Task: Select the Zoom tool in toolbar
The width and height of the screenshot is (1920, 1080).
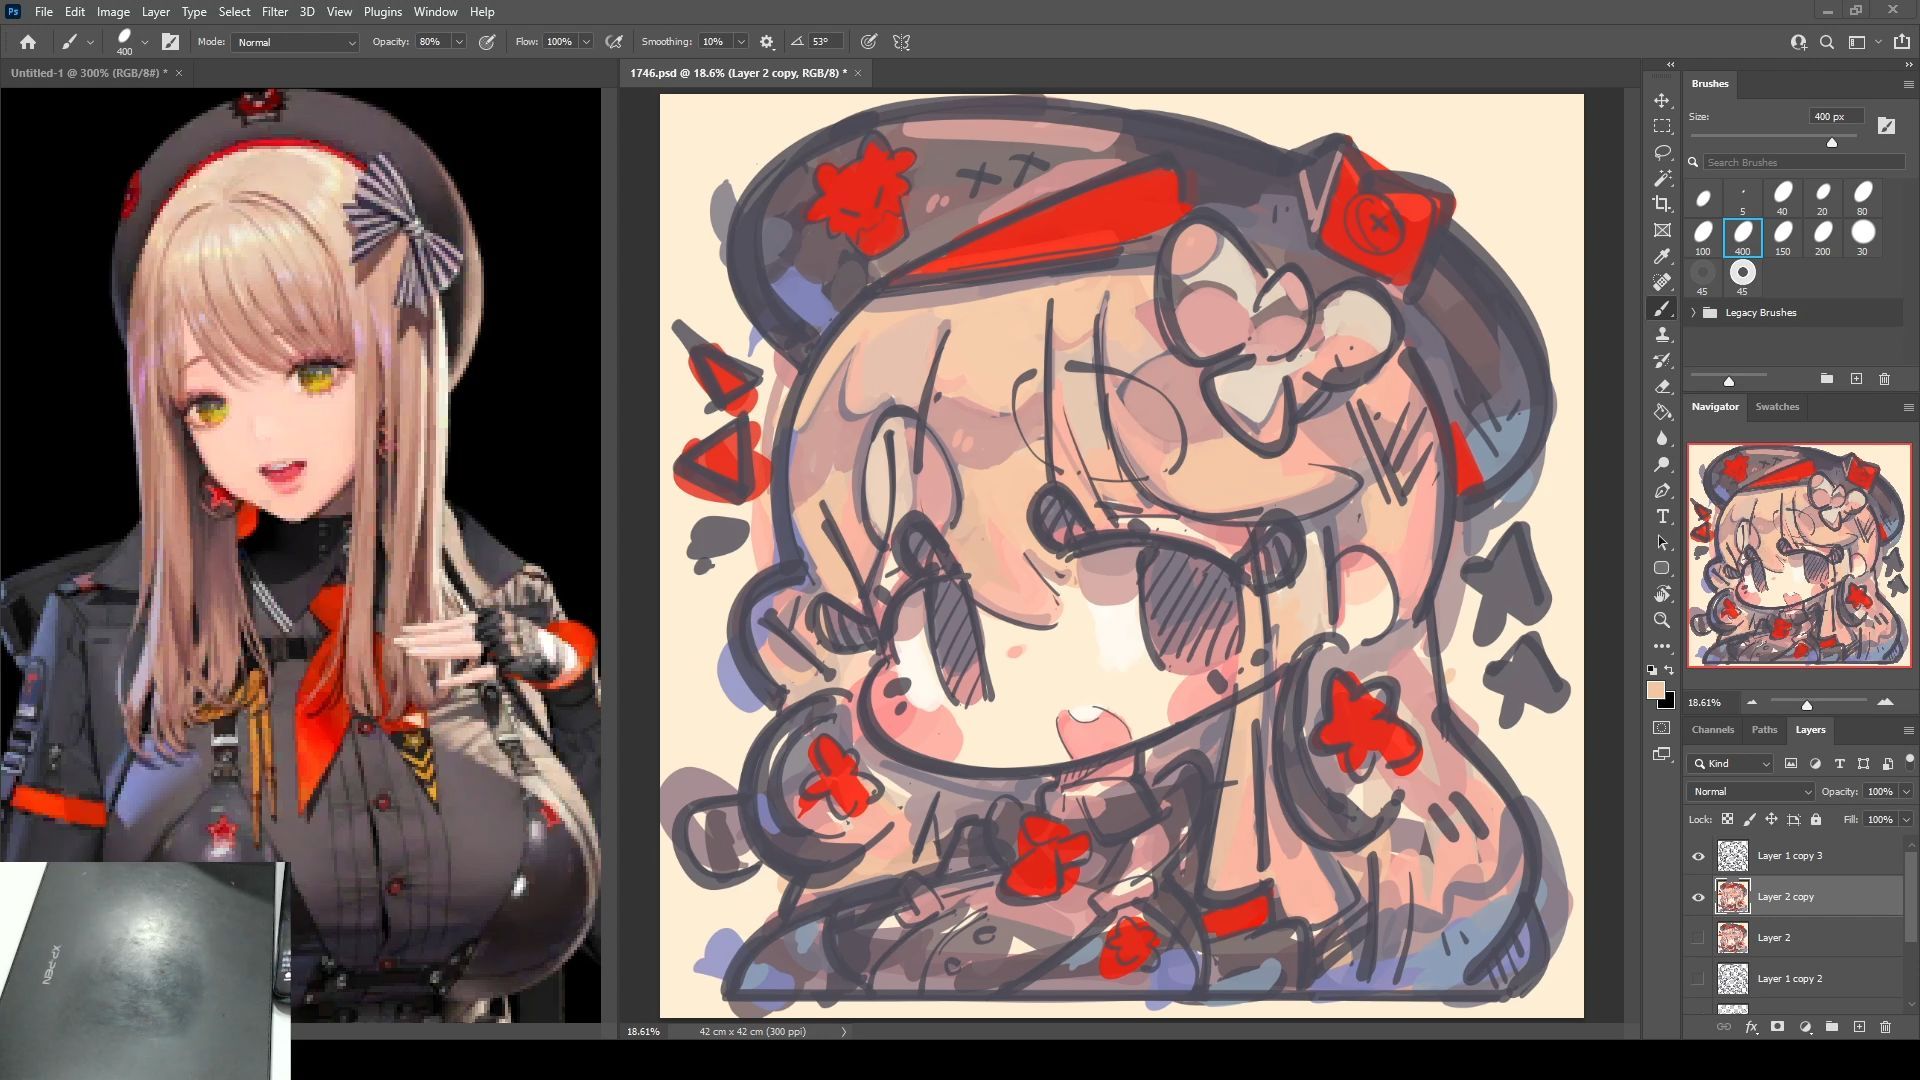Action: (1662, 620)
